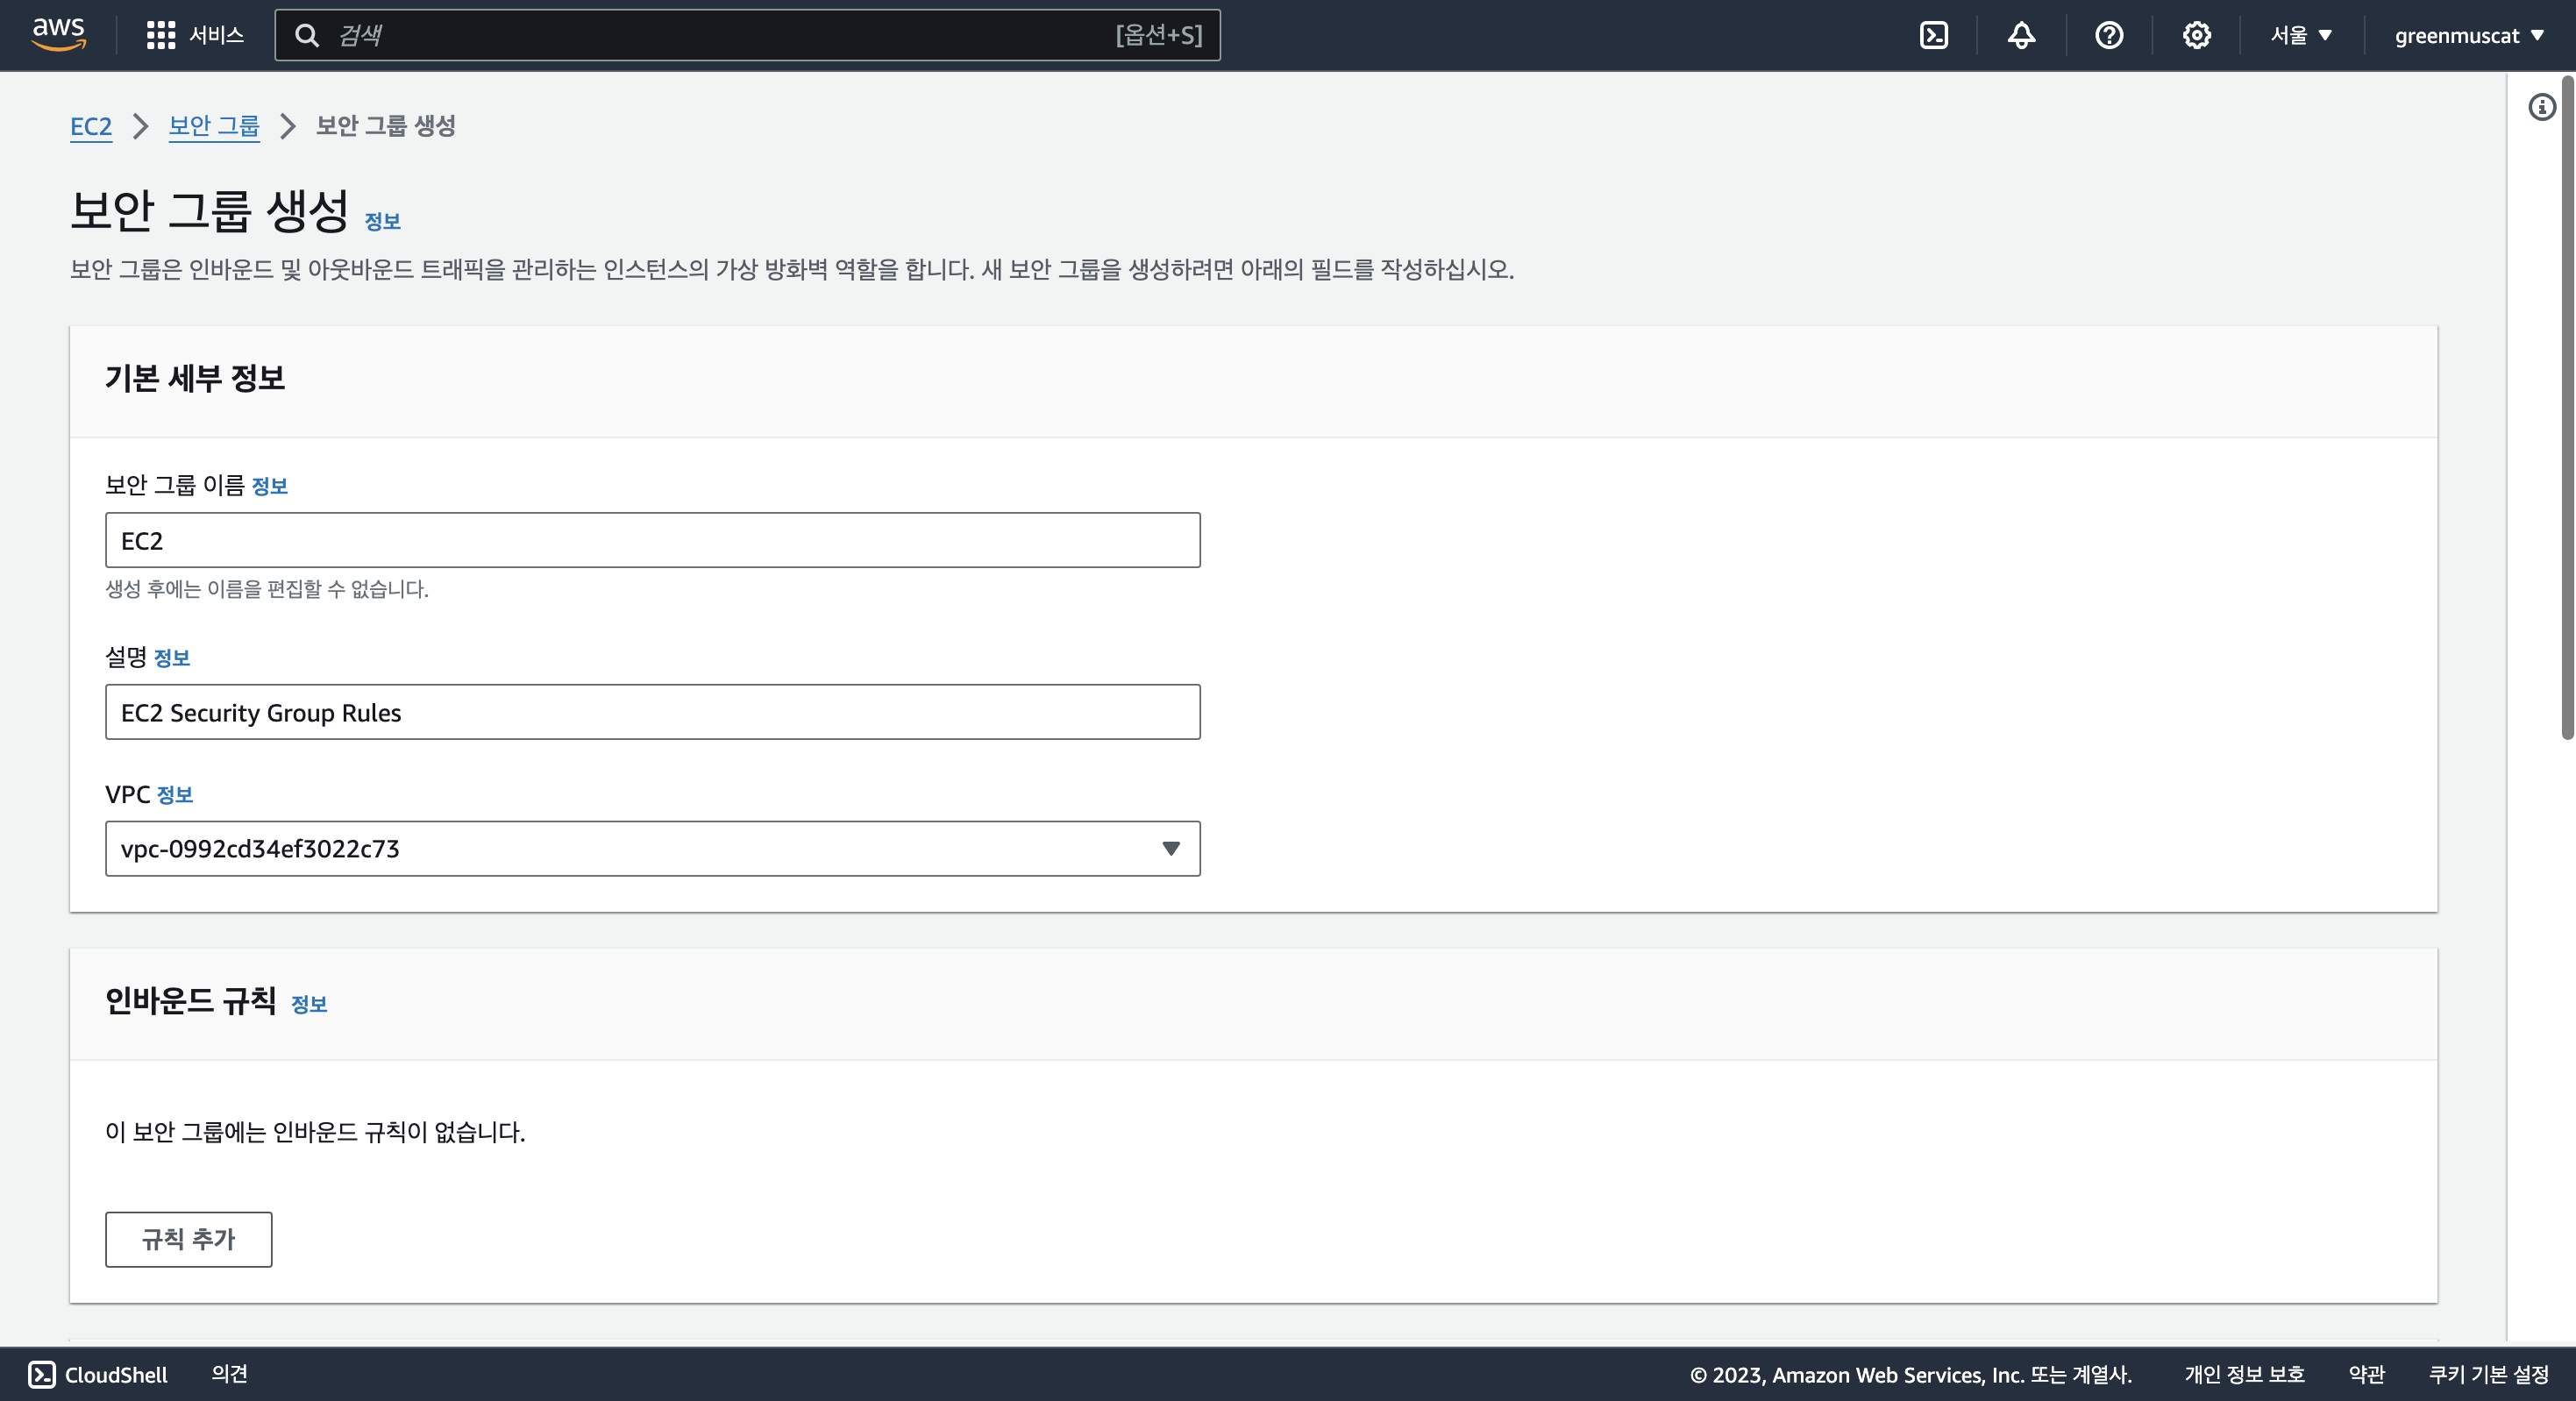This screenshot has width=2576, height=1401.
Task: Open the info panel icon at right
Action: pos(2541,107)
